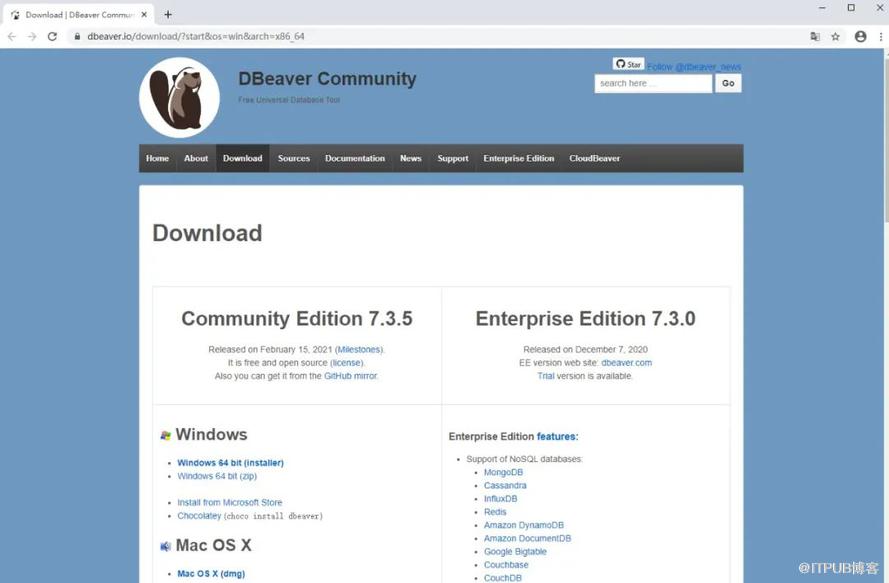Download Windows 64 bit (installer)
Viewport: 889px width, 583px height.
pos(230,463)
